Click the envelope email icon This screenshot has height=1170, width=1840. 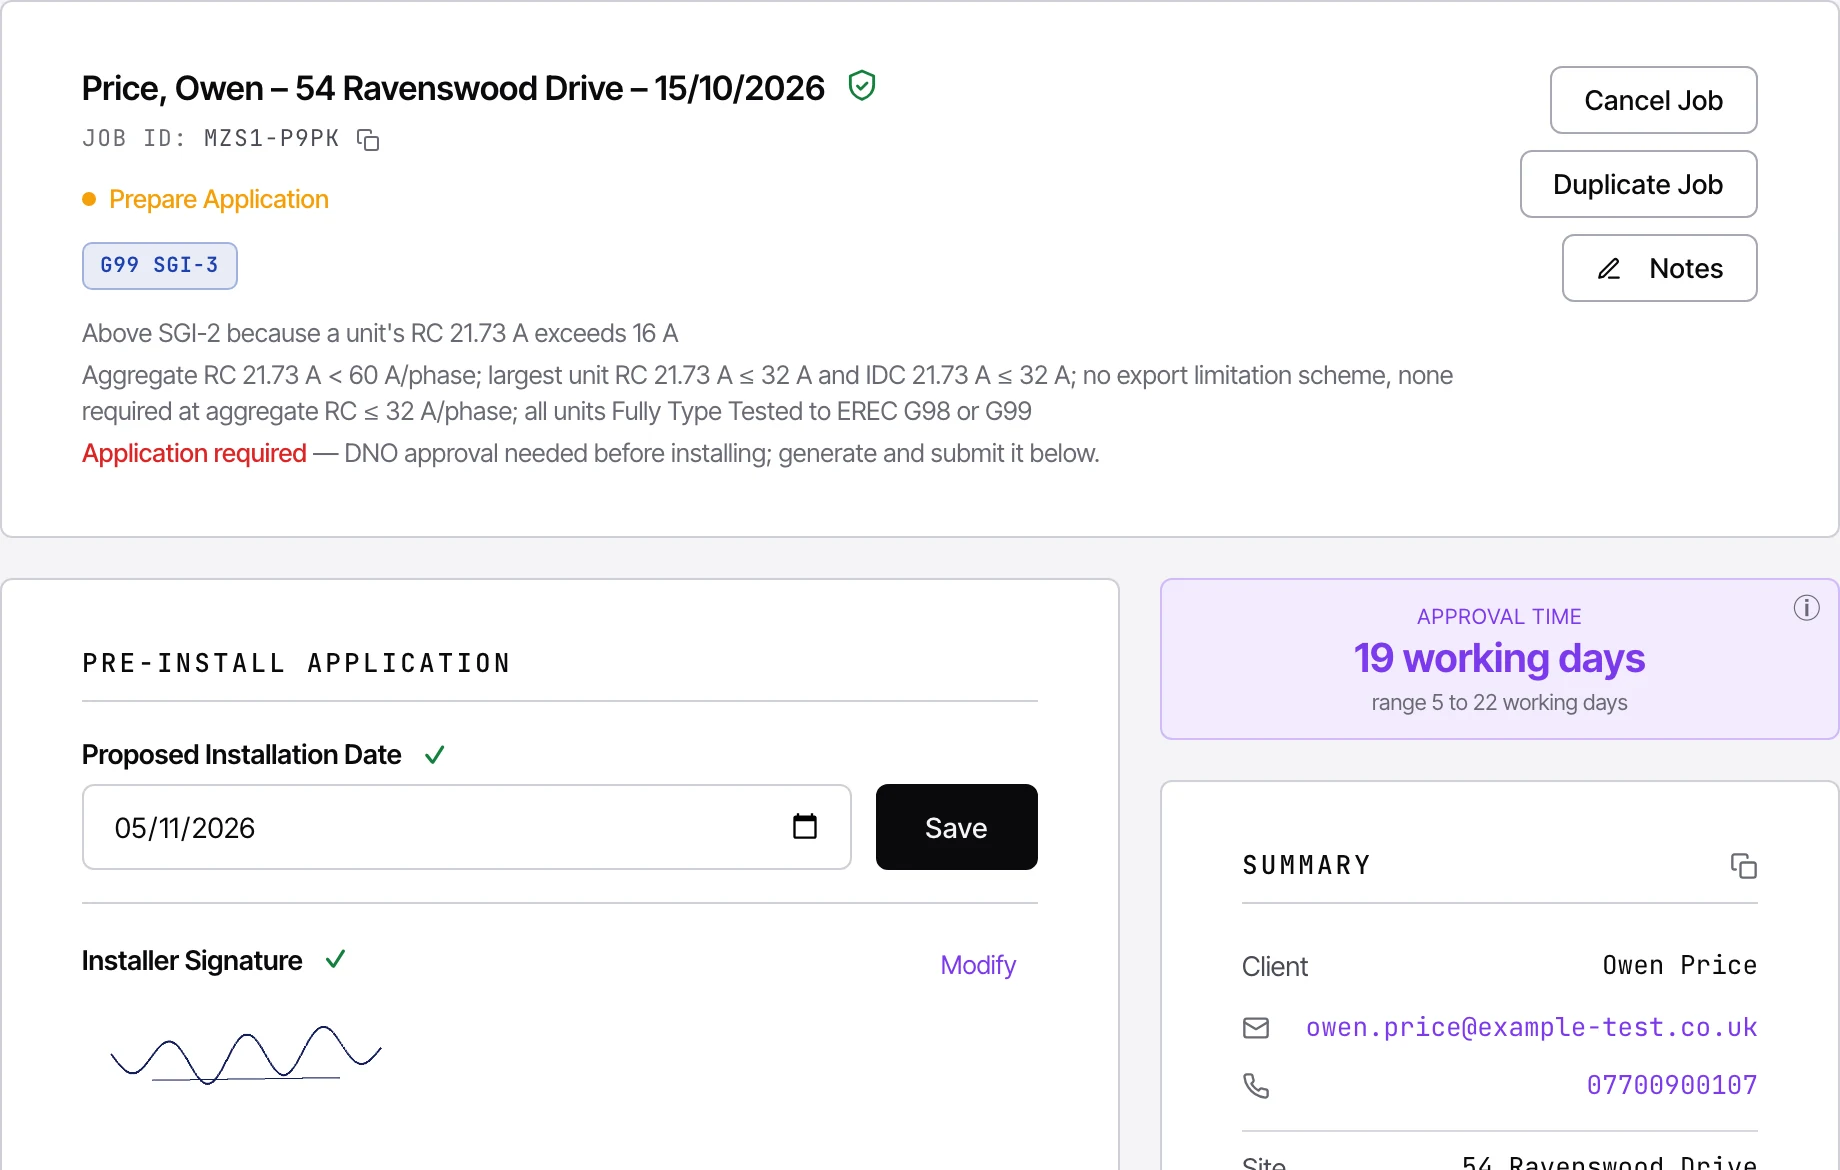click(1256, 1028)
